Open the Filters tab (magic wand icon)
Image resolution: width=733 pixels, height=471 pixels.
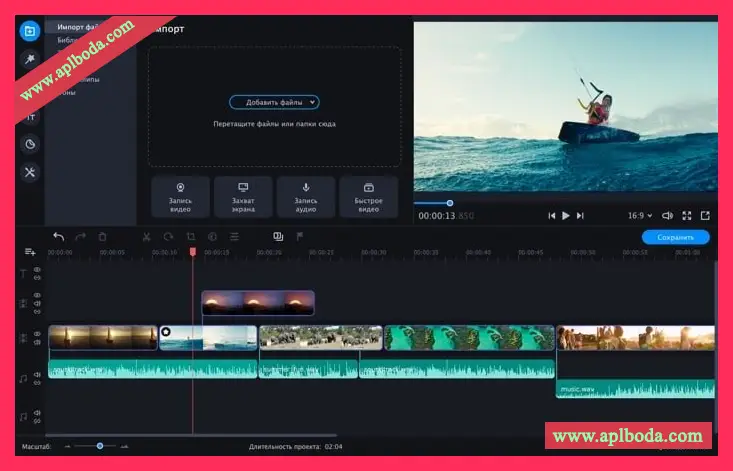(29, 59)
